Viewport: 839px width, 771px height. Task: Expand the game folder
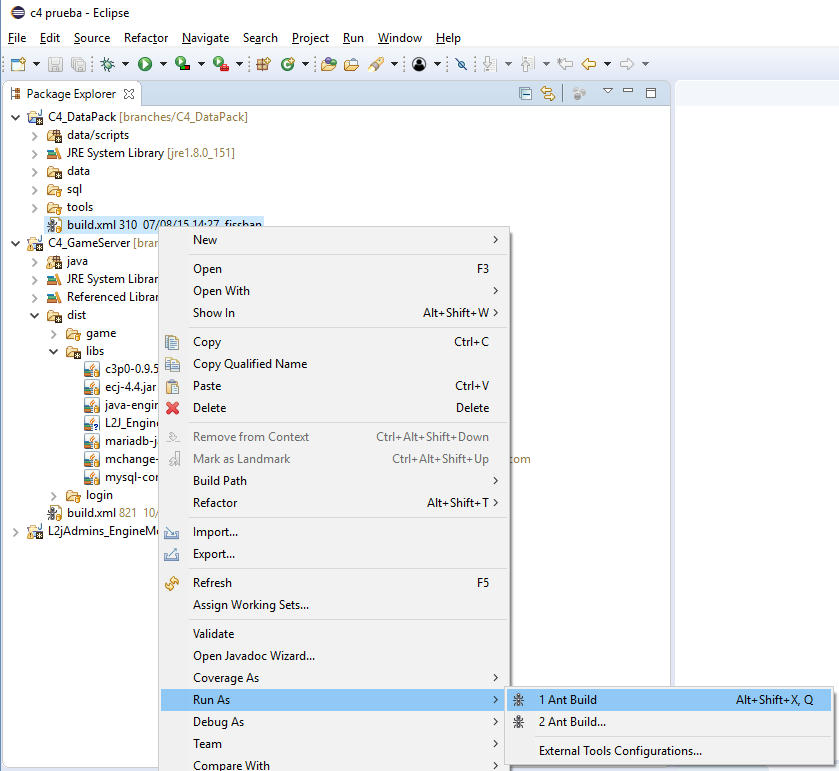pos(54,334)
